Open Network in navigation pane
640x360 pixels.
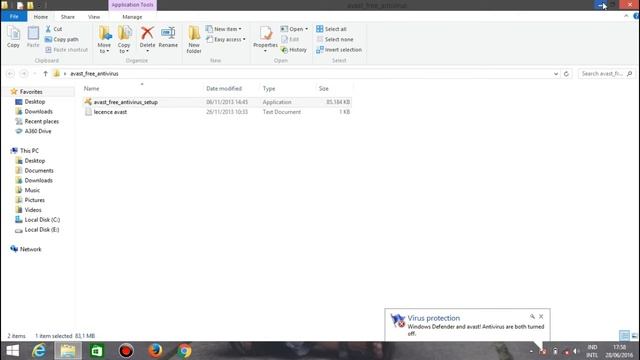pyautogui.click(x=31, y=249)
